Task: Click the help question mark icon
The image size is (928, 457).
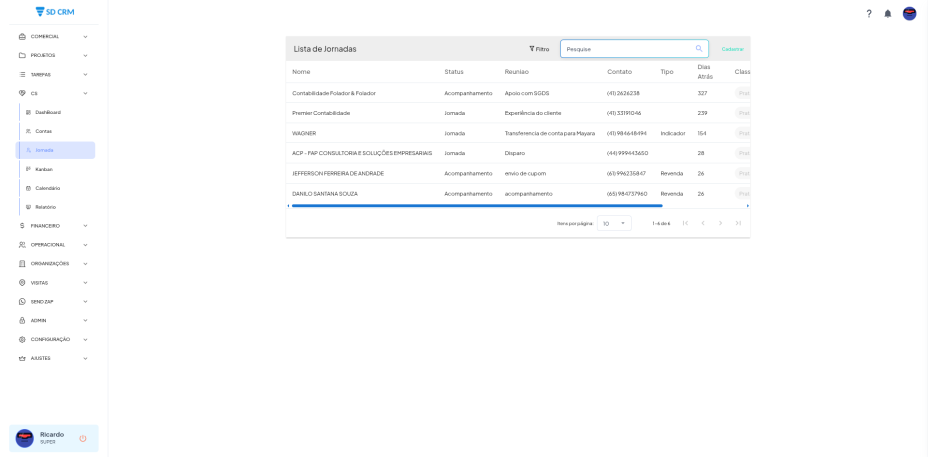Action: click(869, 13)
